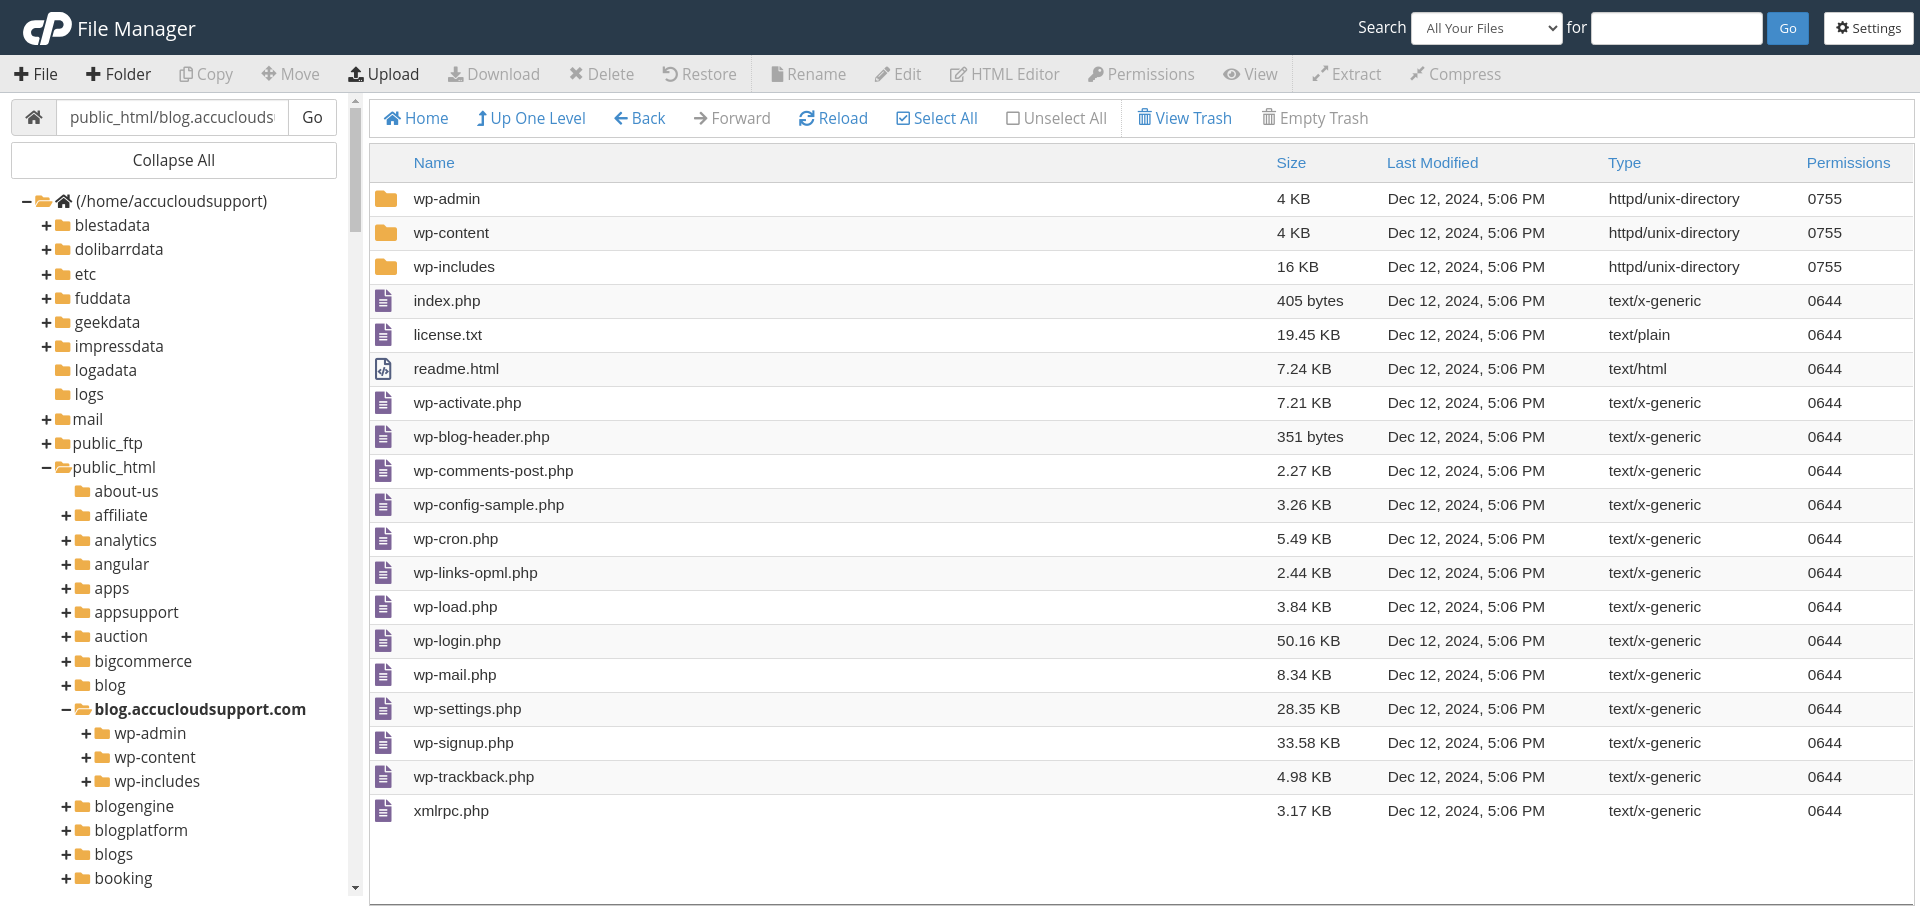Open View Trash
Screen dimensions: 1920x908
tap(1184, 118)
